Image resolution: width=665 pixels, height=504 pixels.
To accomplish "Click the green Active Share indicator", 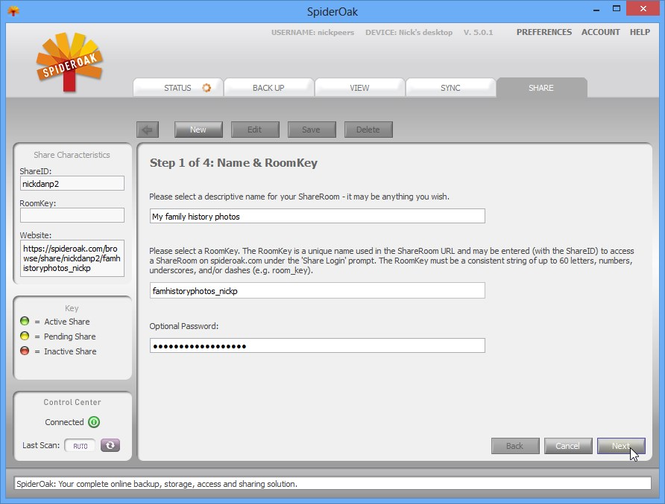I will tap(25, 321).
